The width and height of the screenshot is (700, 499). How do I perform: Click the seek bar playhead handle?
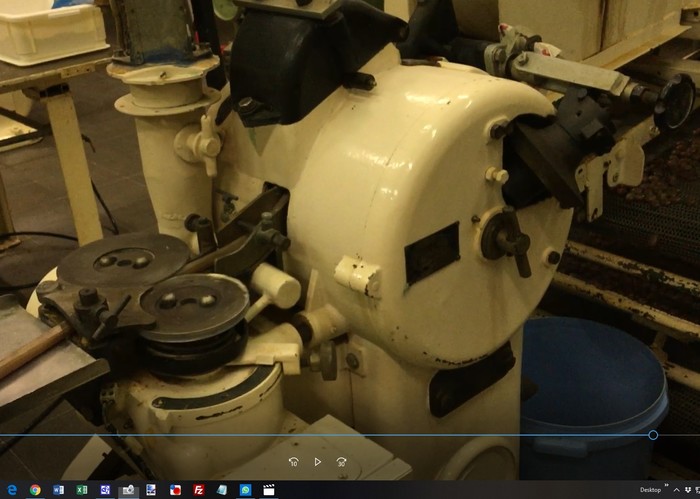pyautogui.click(x=653, y=435)
